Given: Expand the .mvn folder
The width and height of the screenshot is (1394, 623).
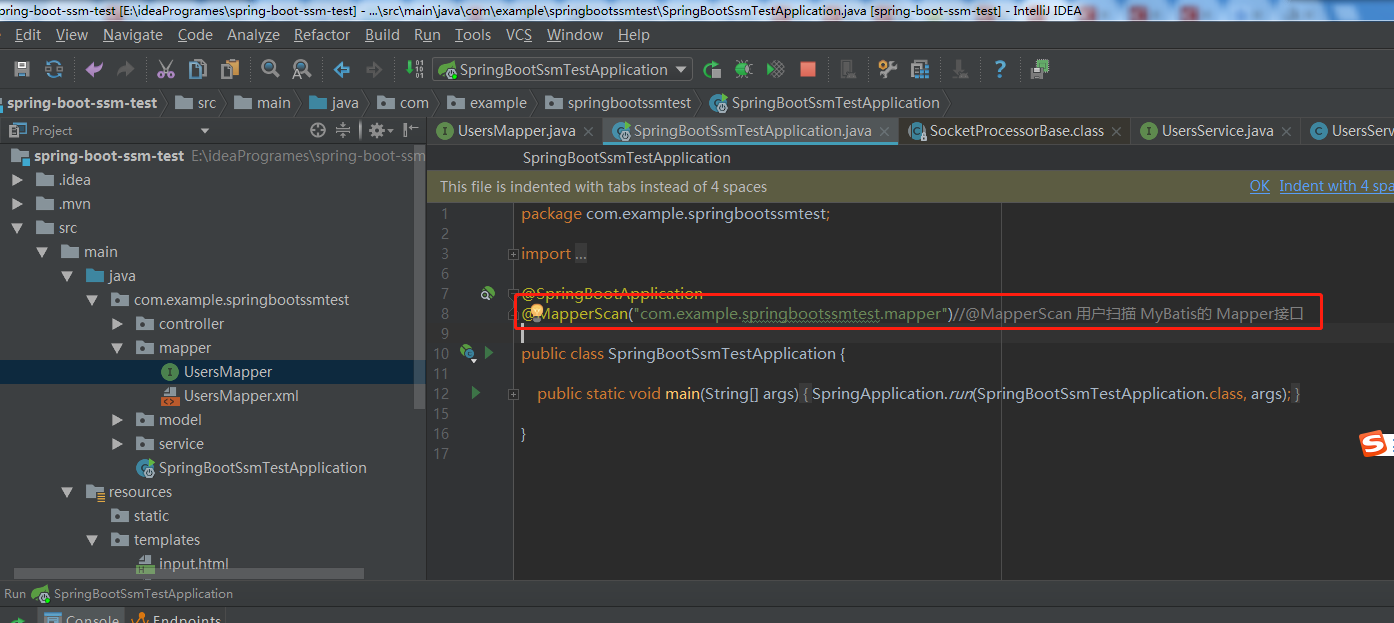Looking at the screenshot, I should coord(17,204).
